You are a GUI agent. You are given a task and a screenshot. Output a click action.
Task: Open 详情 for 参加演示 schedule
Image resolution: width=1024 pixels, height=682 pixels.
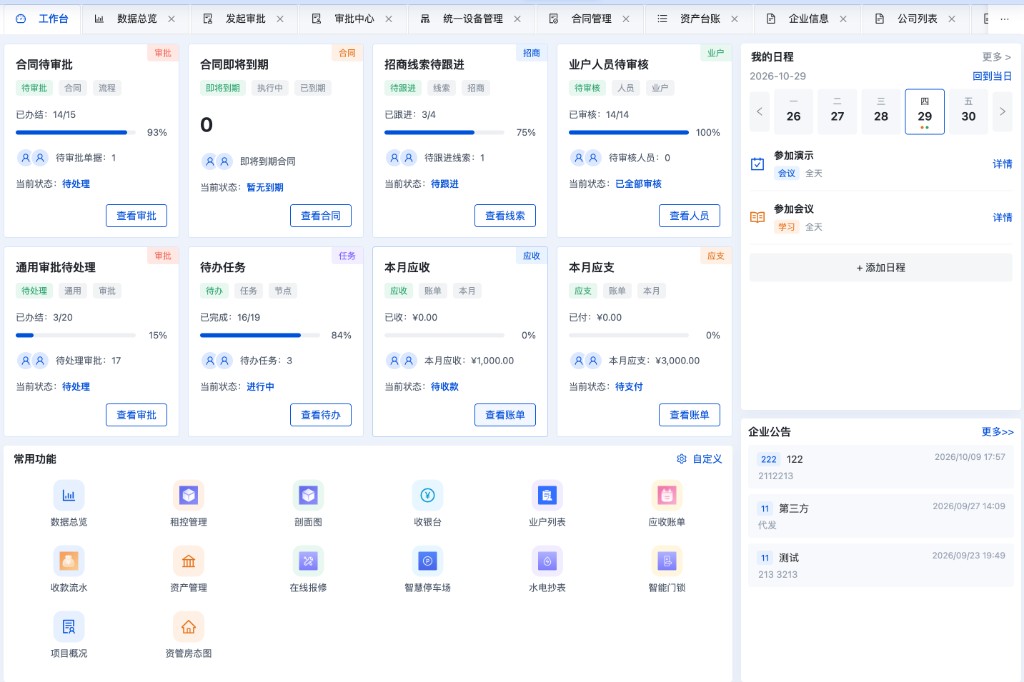click(x=1002, y=164)
